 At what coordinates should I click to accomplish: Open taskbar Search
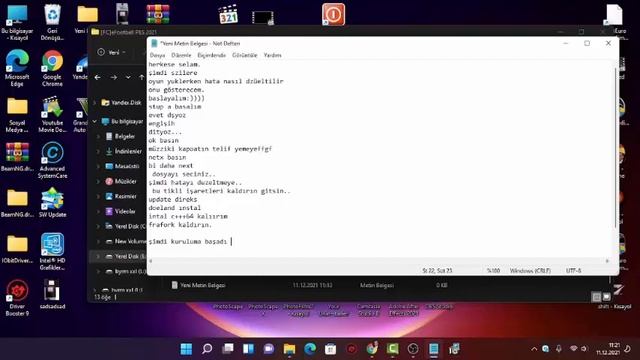click(207, 349)
